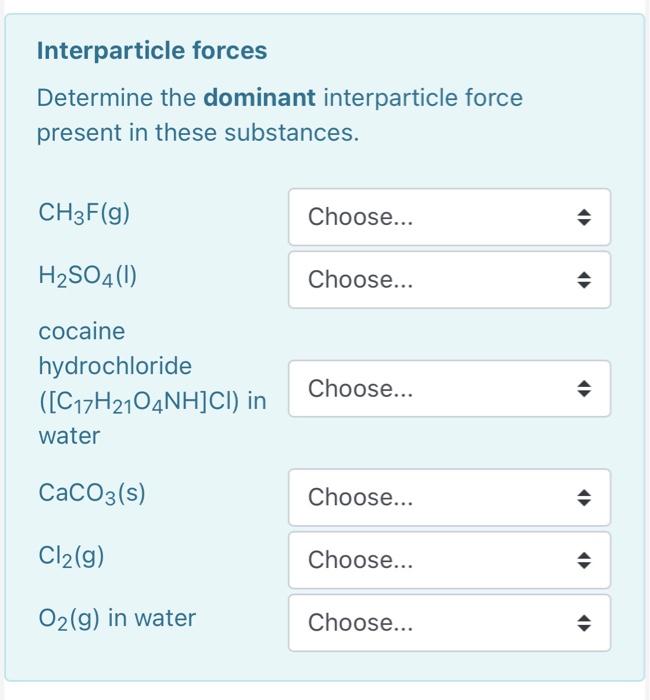Viewport: 650px width, 700px height.
Task: Open the CH3F(g) Choose dropdown
Action: [449, 217]
